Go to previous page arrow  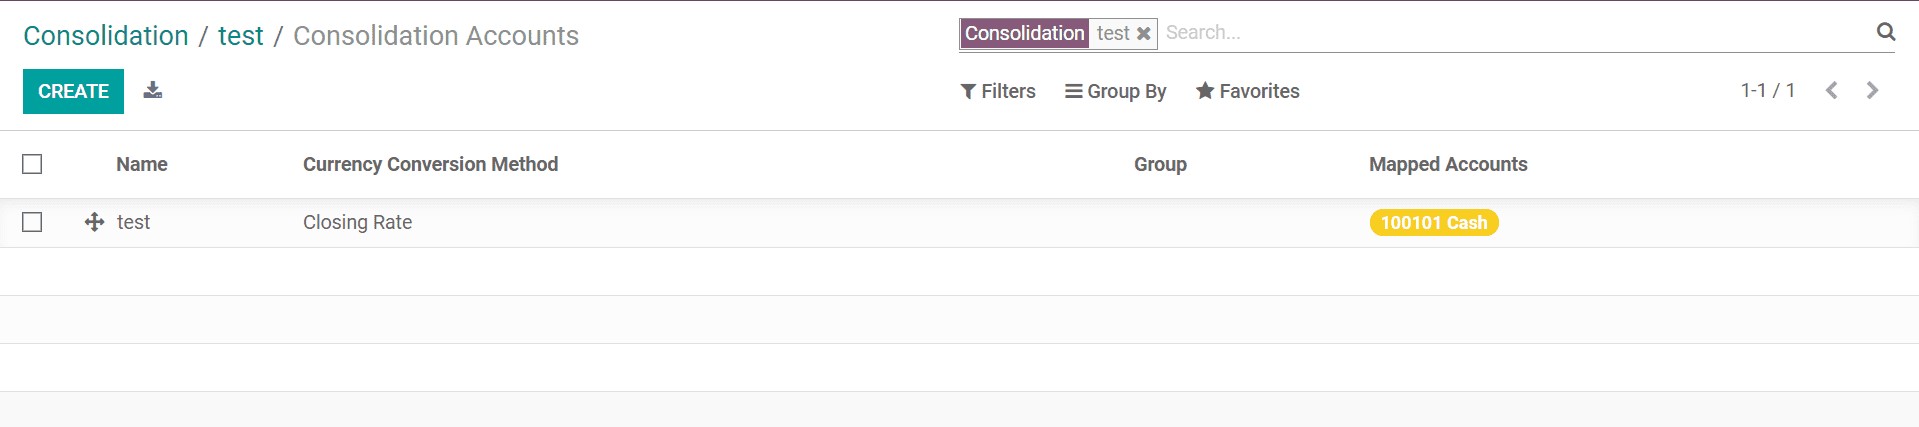[1831, 90]
